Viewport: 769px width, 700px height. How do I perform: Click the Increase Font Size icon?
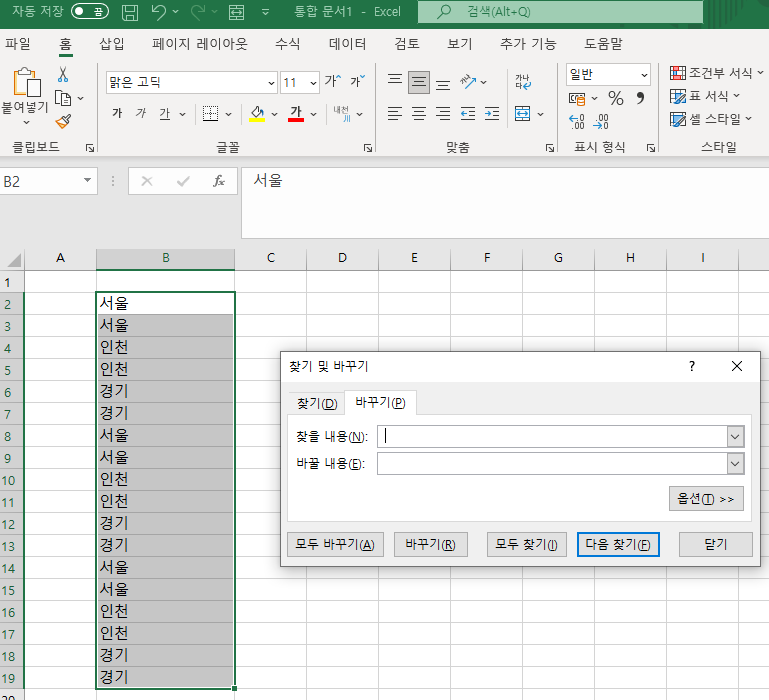pyautogui.click(x=333, y=80)
